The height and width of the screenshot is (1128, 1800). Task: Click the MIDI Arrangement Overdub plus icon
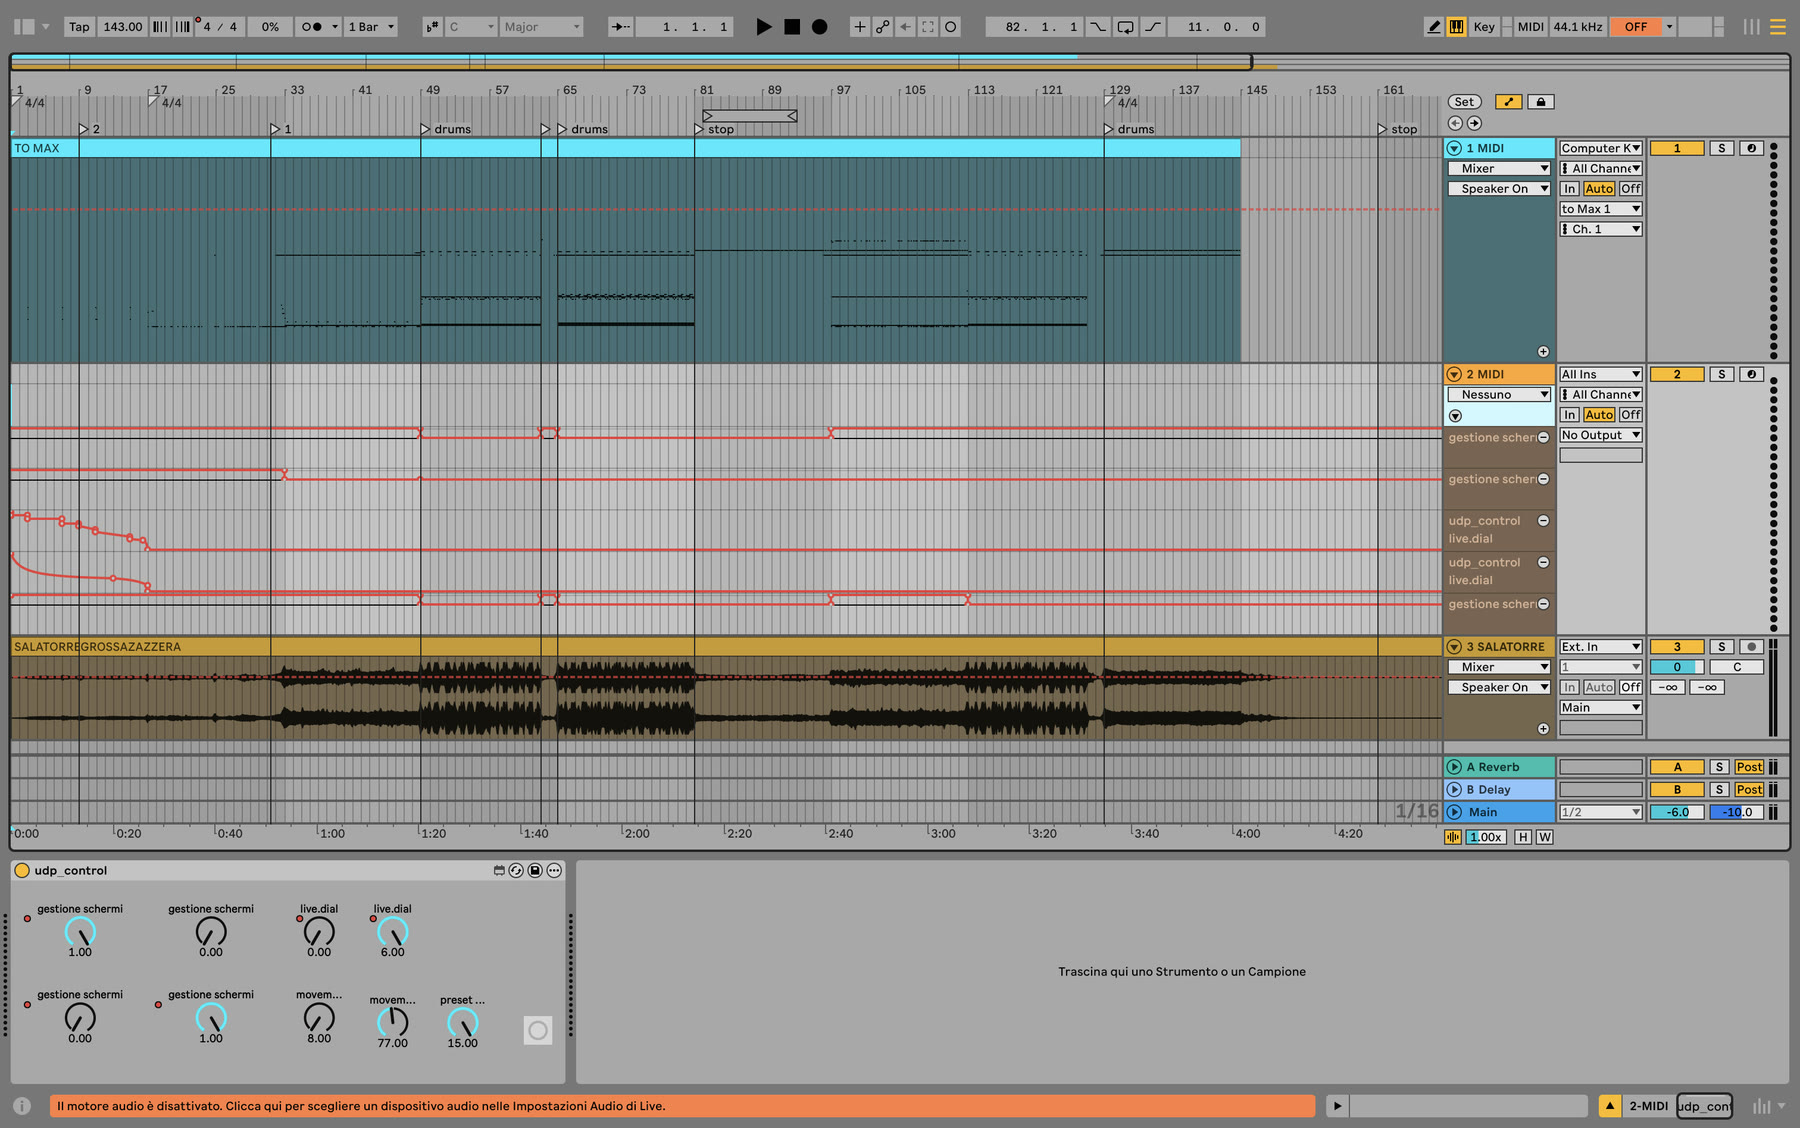[859, 27]
